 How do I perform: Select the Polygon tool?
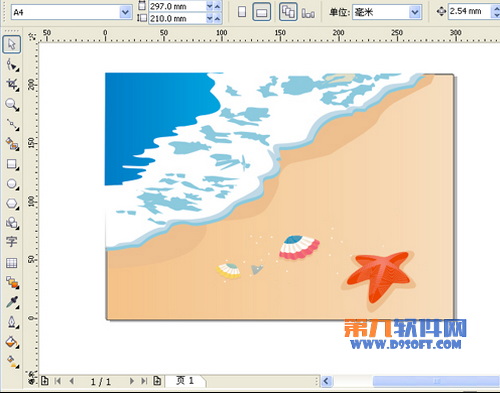point(12,203)
